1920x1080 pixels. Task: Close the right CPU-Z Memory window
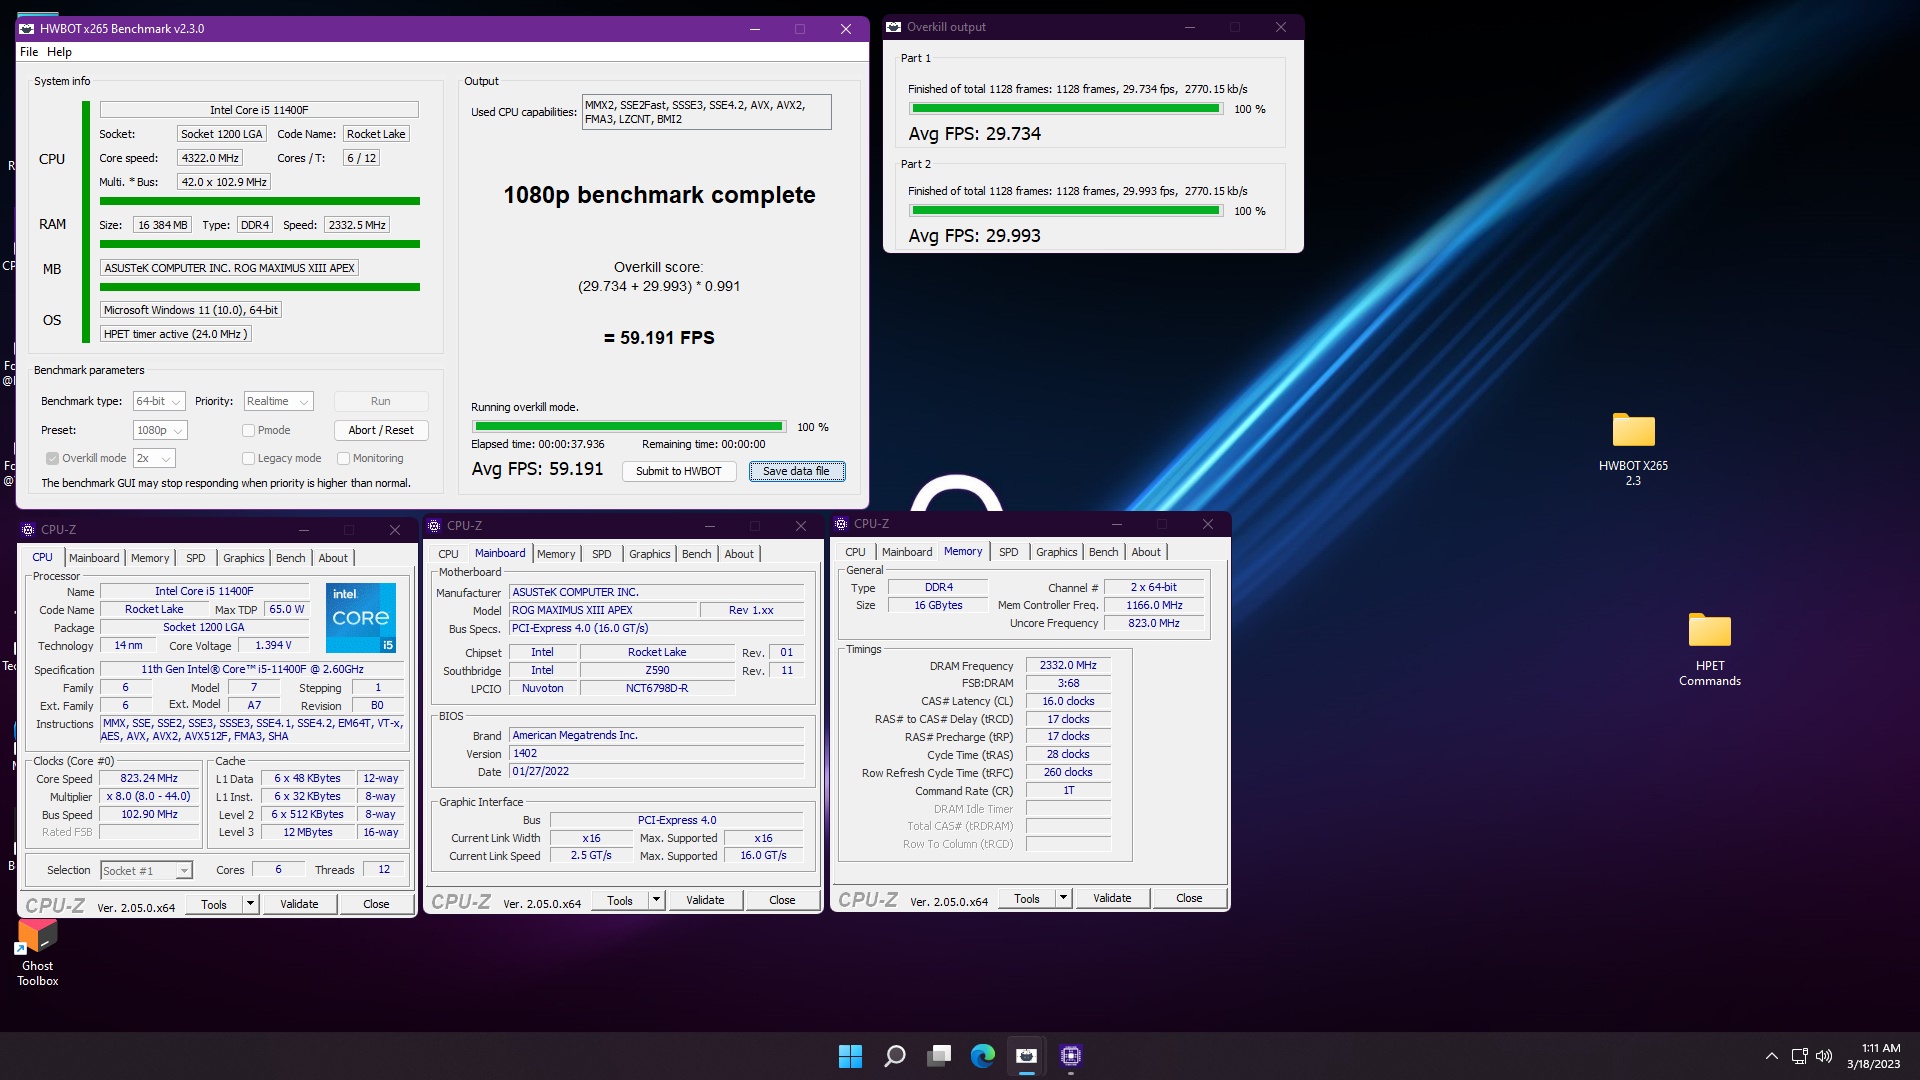click(x=1208, y=524)
